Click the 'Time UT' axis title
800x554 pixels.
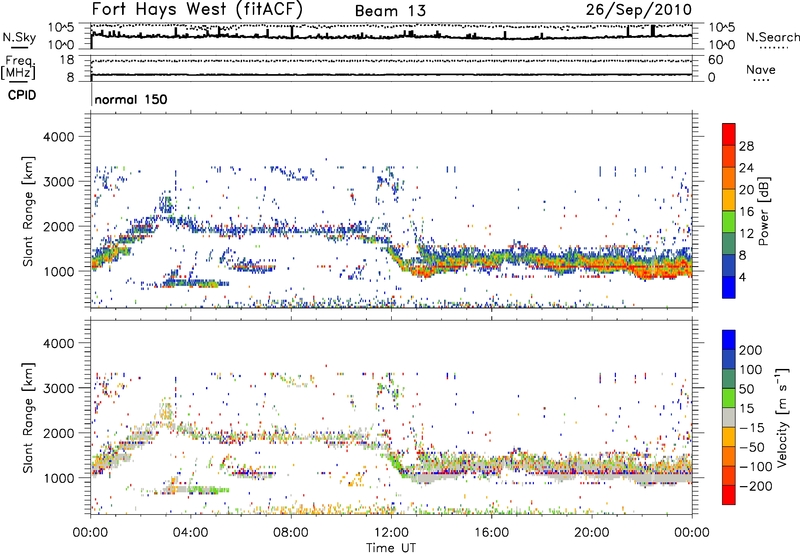pos(391,548)
